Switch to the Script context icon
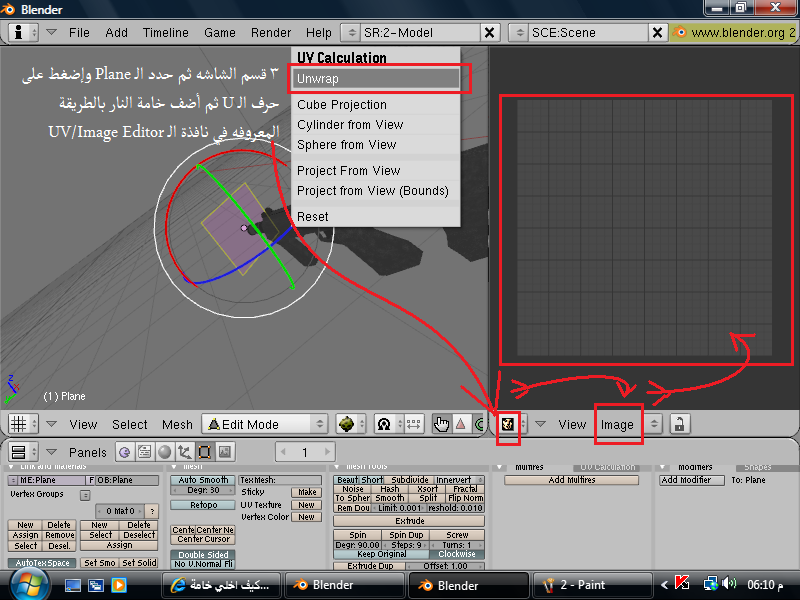The image size is (800, 600). 145,452
